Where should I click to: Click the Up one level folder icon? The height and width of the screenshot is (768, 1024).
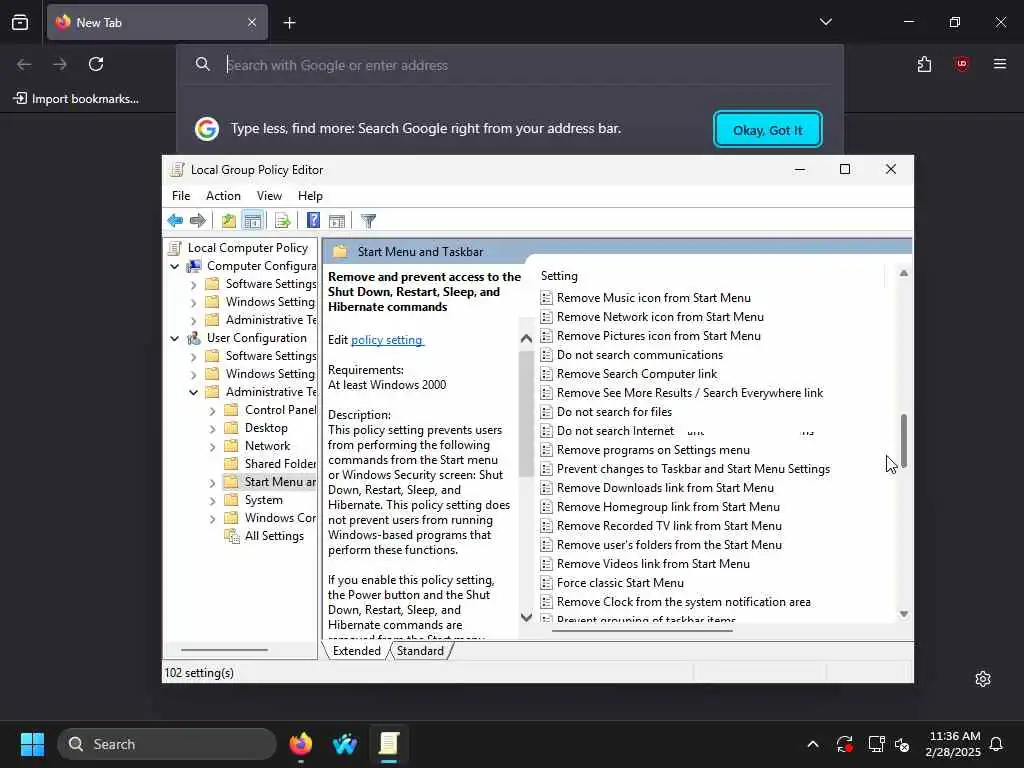228,221
